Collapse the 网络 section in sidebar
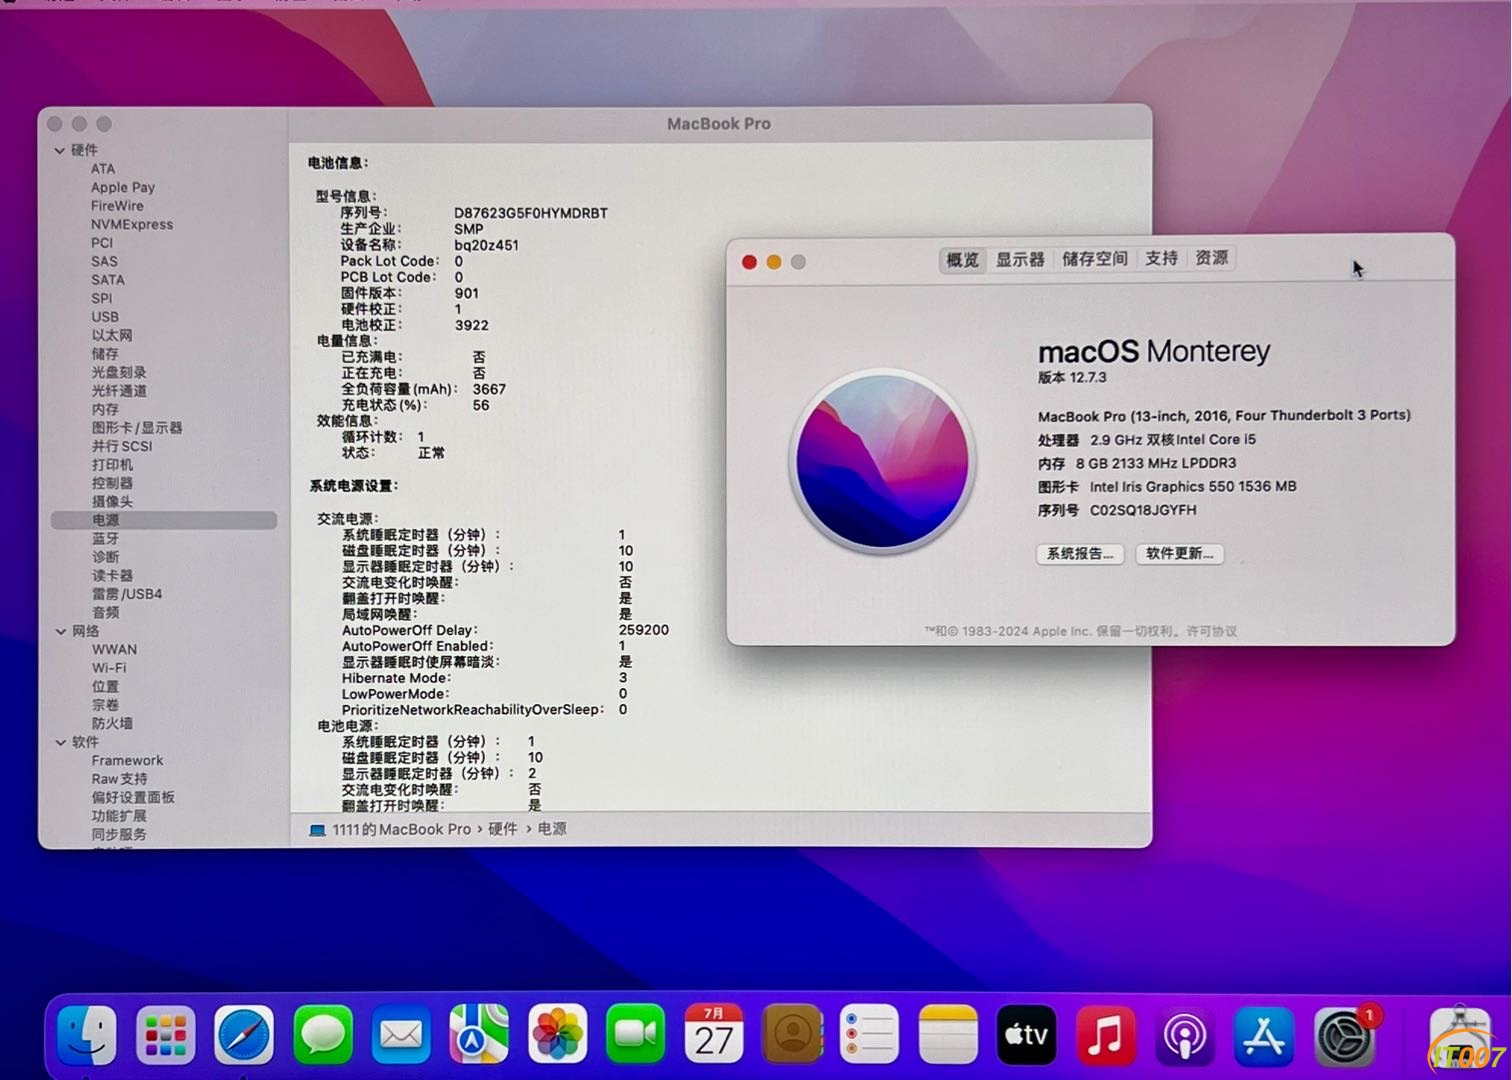1512x1080 pixels. pyautogui.click(x=61, y=632)
